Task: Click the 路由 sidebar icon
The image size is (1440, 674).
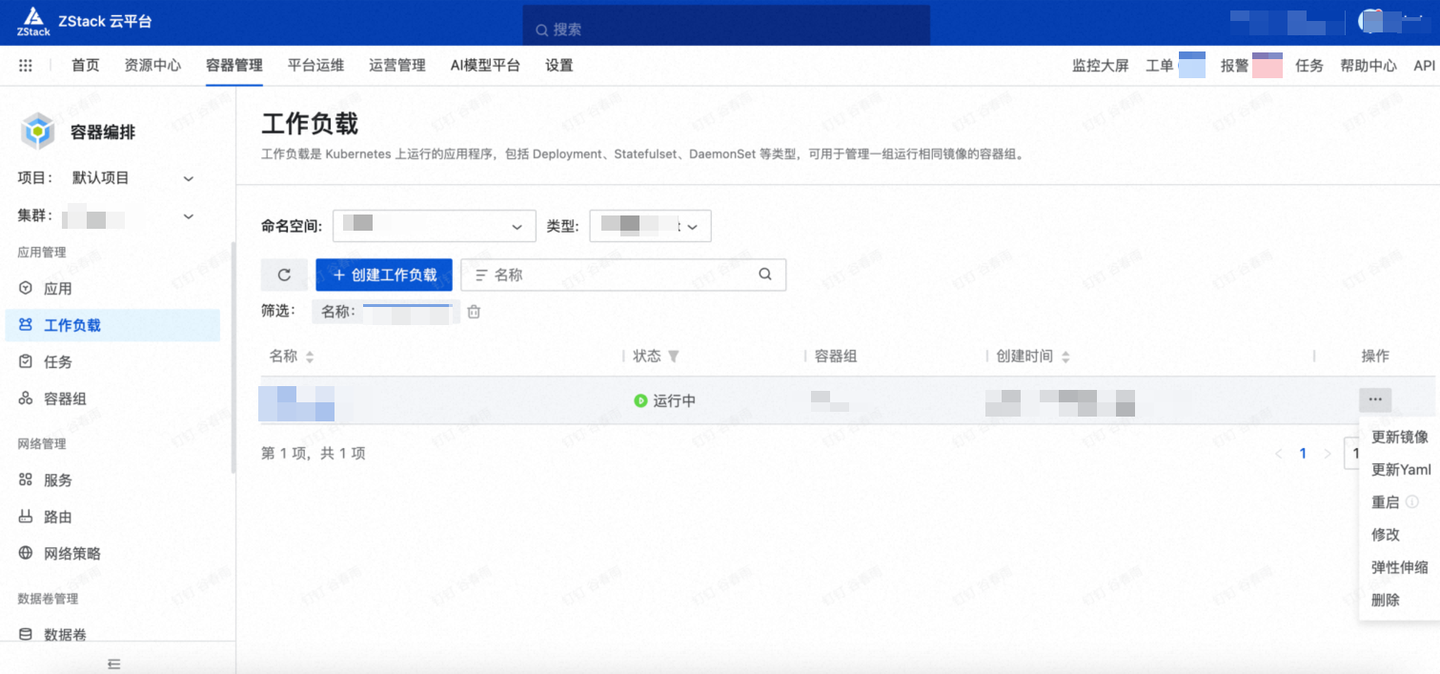Action: [x=26, y=517]
